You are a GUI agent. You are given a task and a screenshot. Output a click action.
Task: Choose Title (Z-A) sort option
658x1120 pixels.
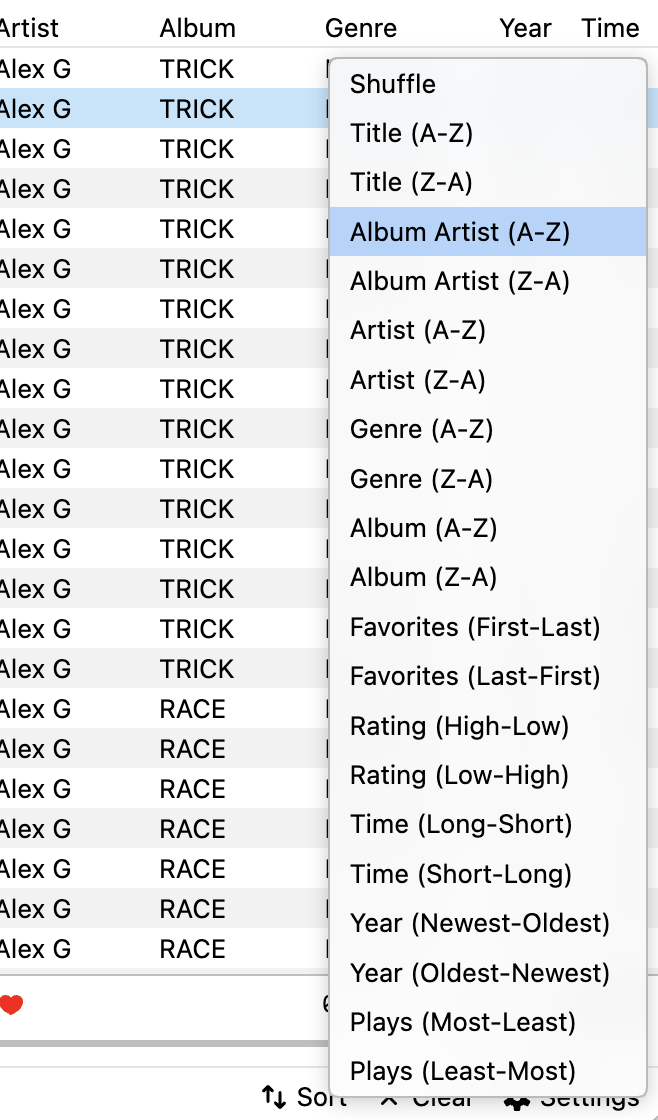(x=488, y=182)
